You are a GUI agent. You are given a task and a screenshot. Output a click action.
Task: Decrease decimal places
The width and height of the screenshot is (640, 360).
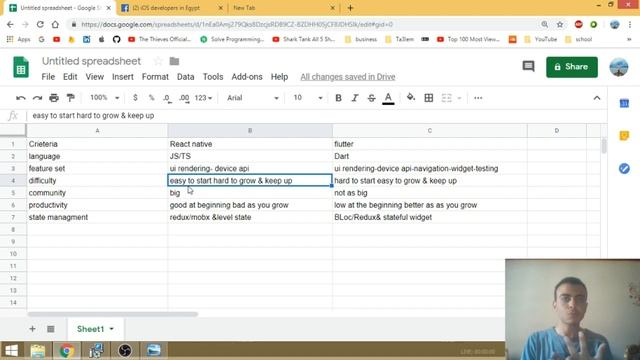167,98
